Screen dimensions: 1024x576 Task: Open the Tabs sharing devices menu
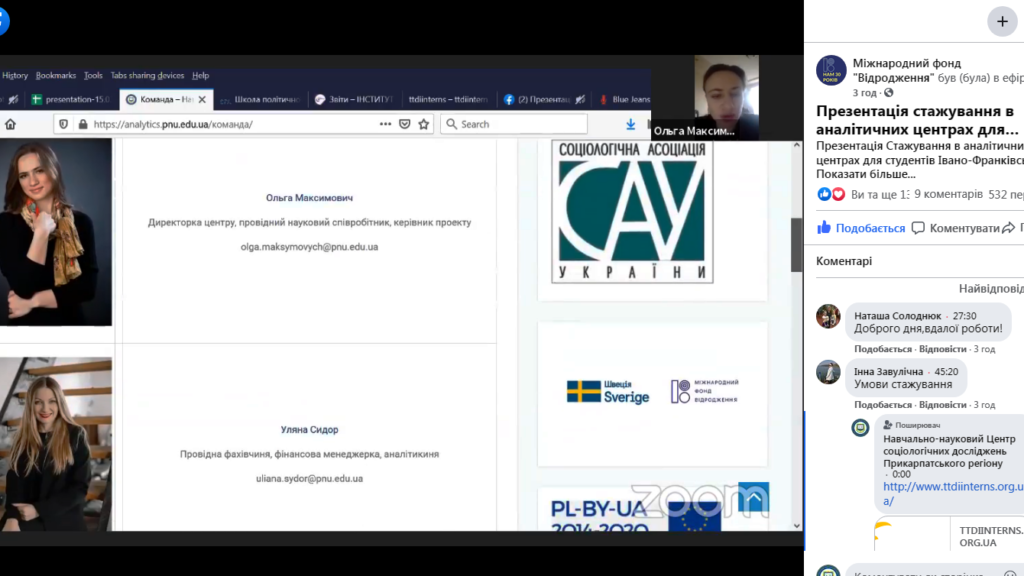click(147, 76)
